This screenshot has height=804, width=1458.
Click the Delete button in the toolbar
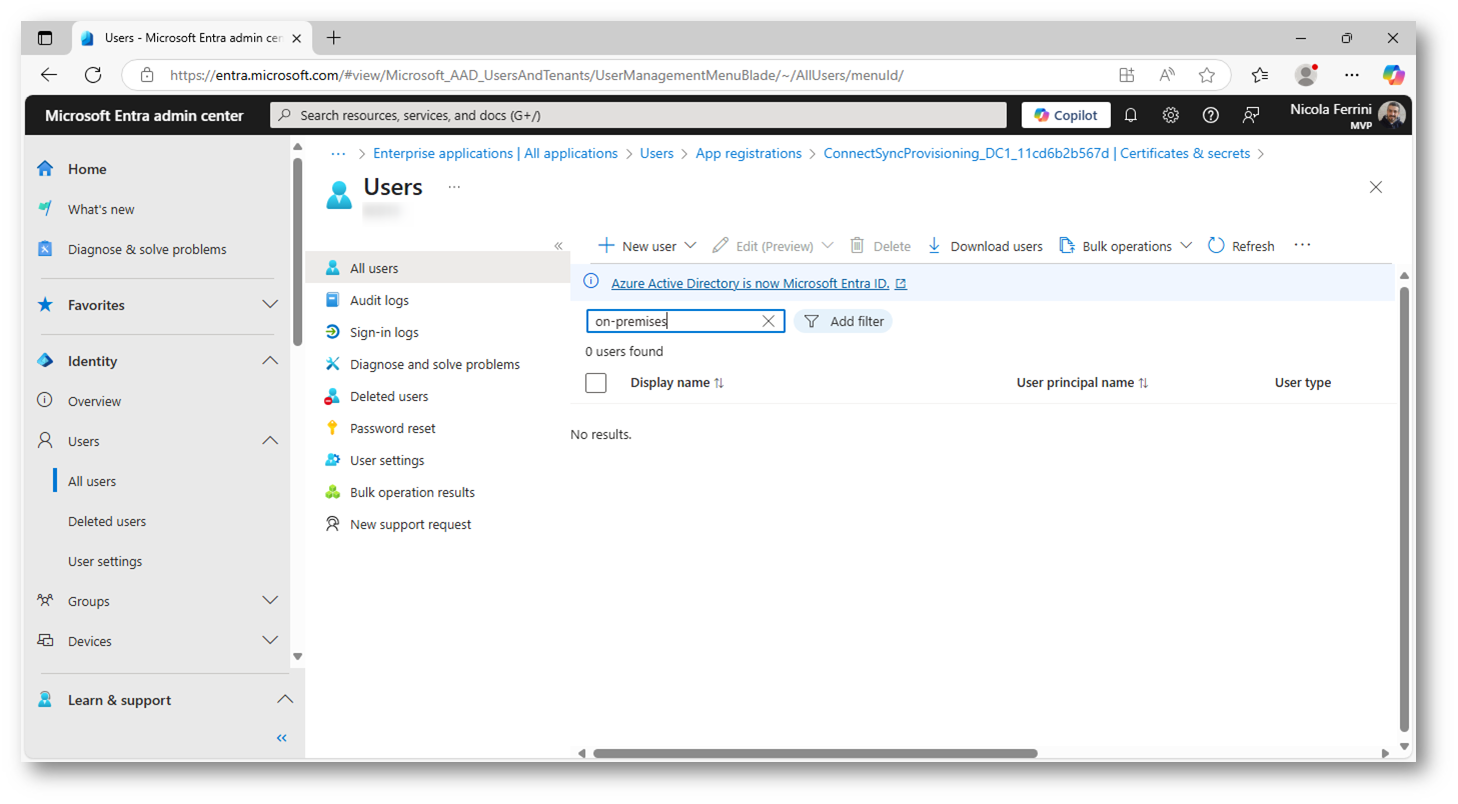pos(880,246)
